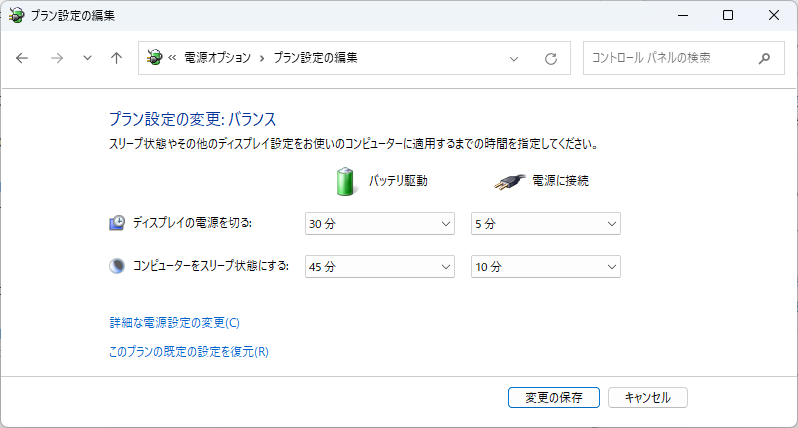Click the display power-off clock icon
Screen dimensions: 798x428
click(x=117, y=223)
